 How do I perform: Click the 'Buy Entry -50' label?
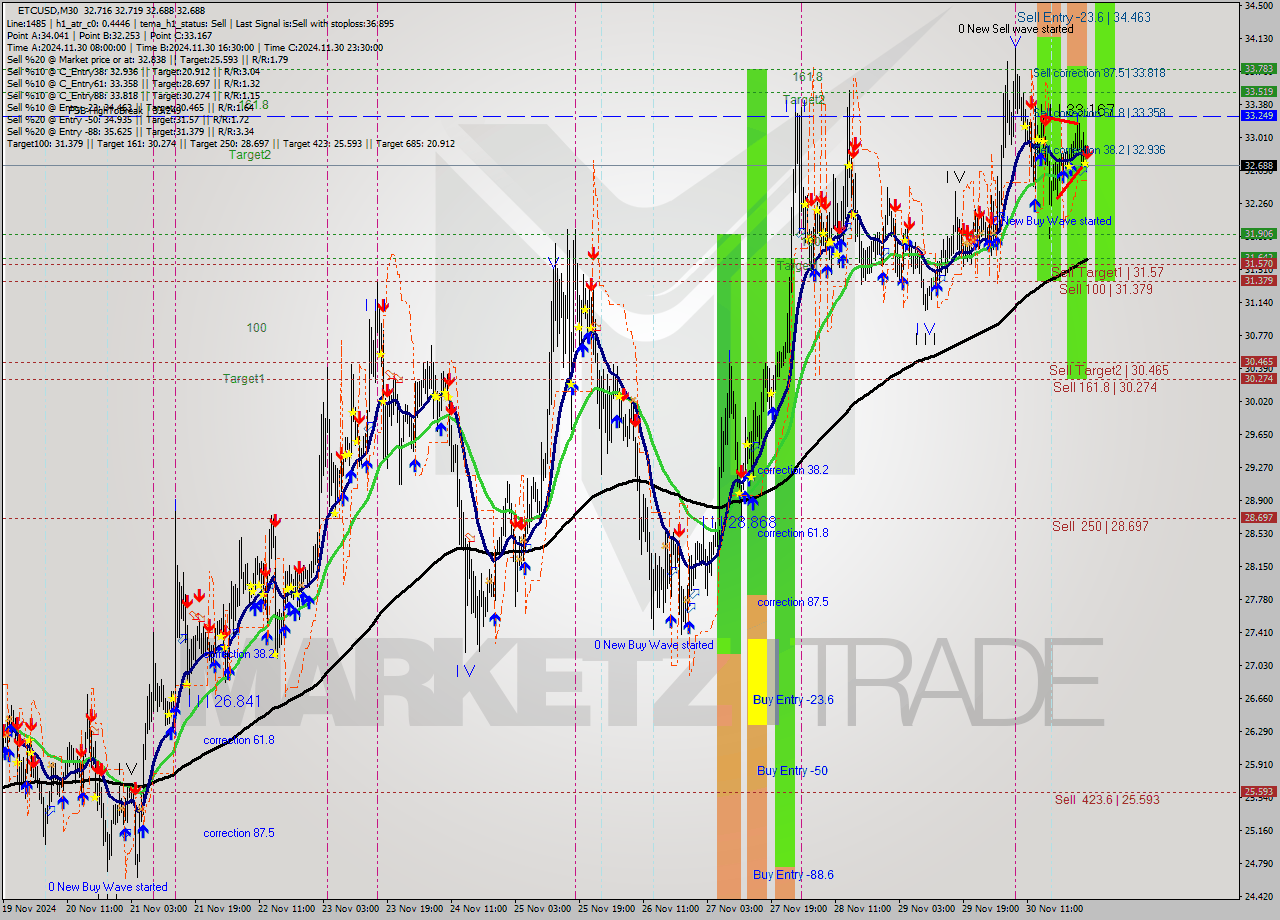coord(792,771)
